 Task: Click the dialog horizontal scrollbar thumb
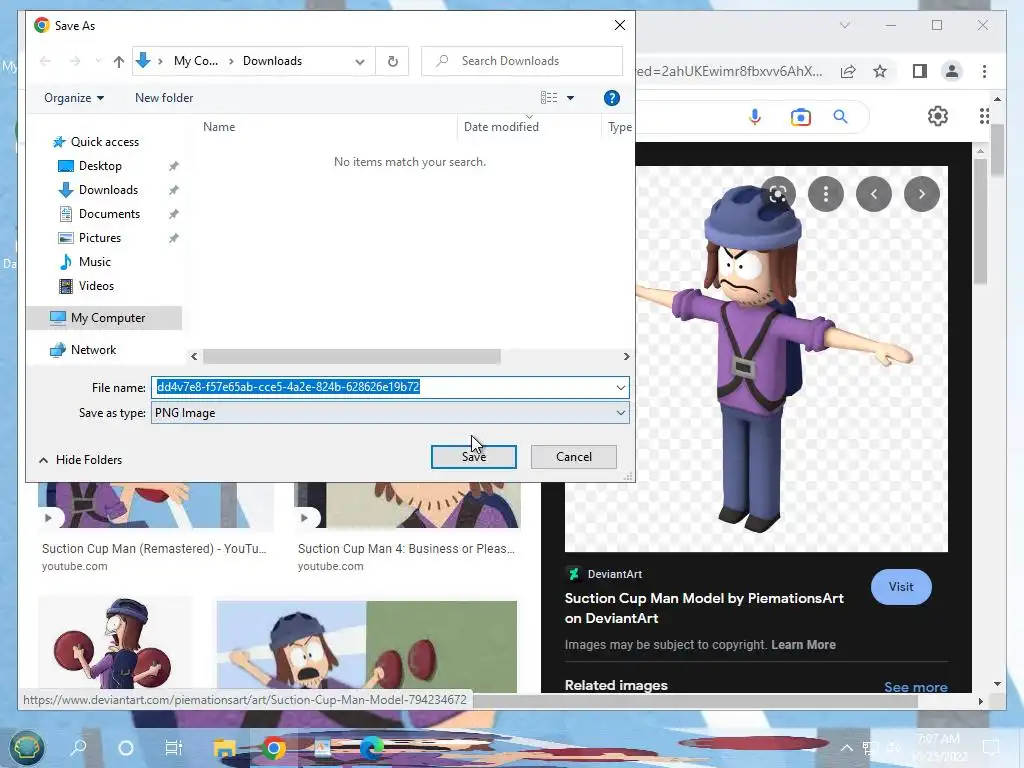click(x=351, y=357)
